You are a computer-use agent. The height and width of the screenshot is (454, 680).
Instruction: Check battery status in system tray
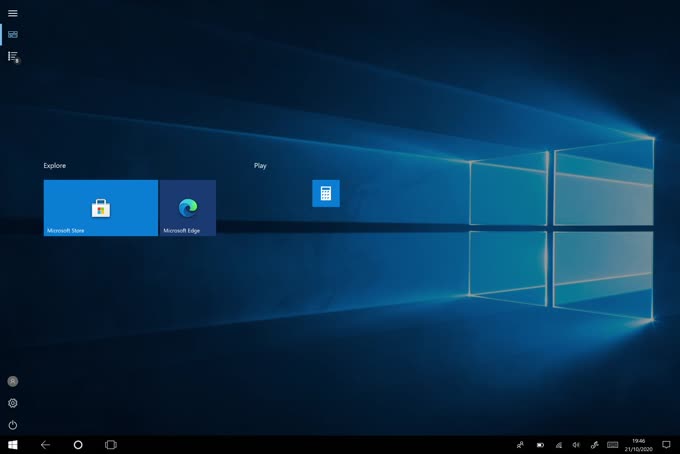coord(540,444)
